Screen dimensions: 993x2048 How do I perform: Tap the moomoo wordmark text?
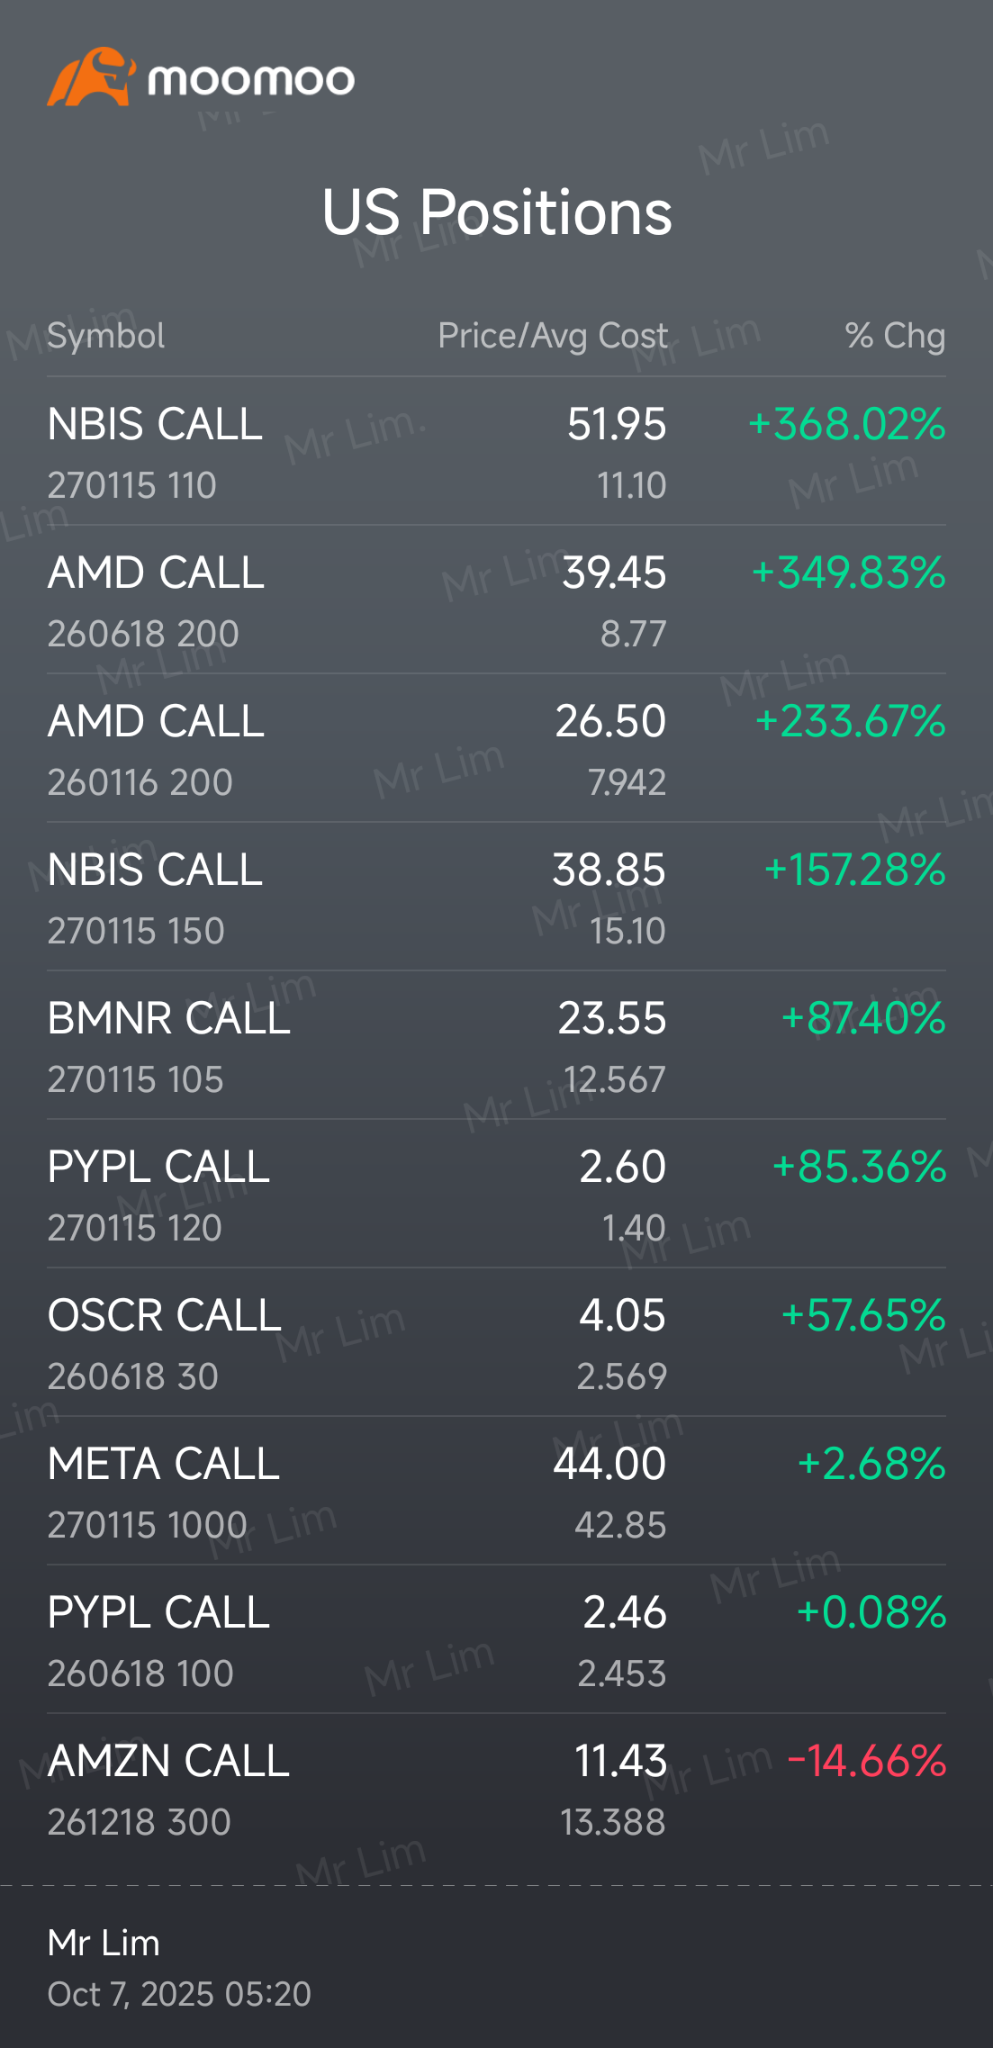[x=251, y=80]
